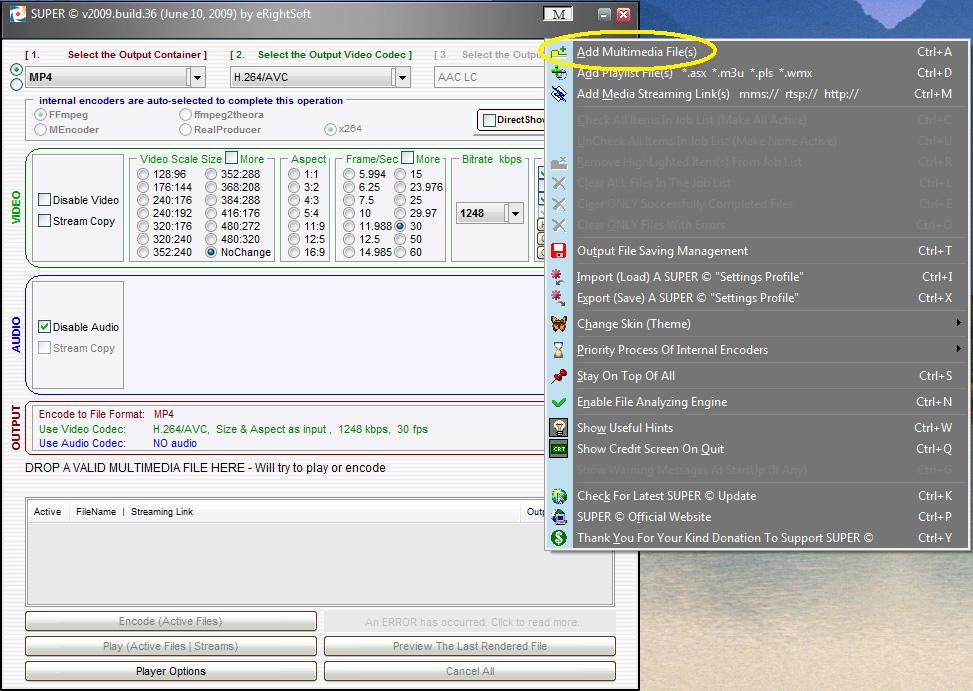The image size is (973, 691).
Task: Click the Add Media Streaming Link(s) icon
Action: point(559,94)
